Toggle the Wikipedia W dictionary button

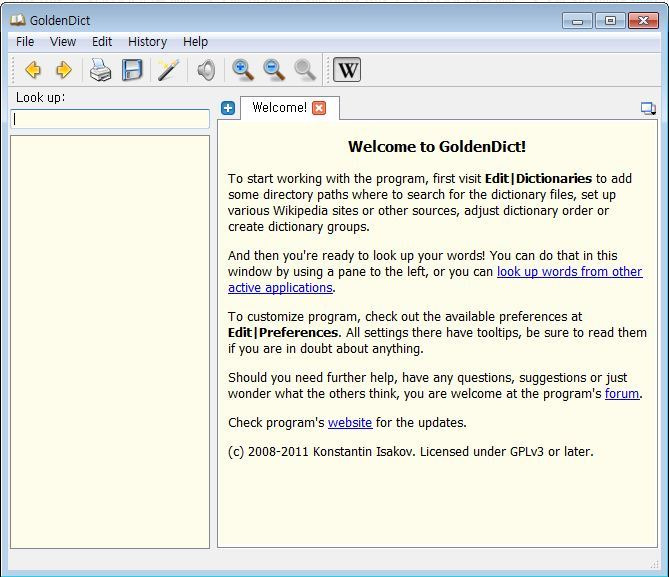point(347,70)
